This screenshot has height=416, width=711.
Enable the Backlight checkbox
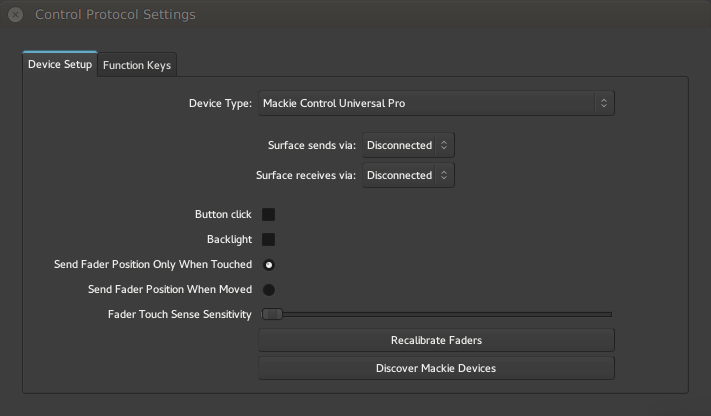[268, 240]
